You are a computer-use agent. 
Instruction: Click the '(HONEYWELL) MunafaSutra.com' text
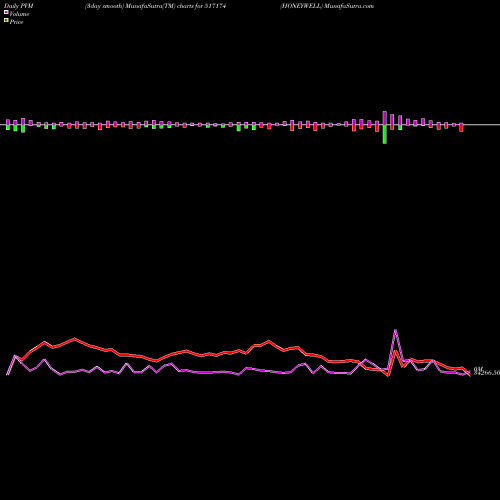[327, 6]
